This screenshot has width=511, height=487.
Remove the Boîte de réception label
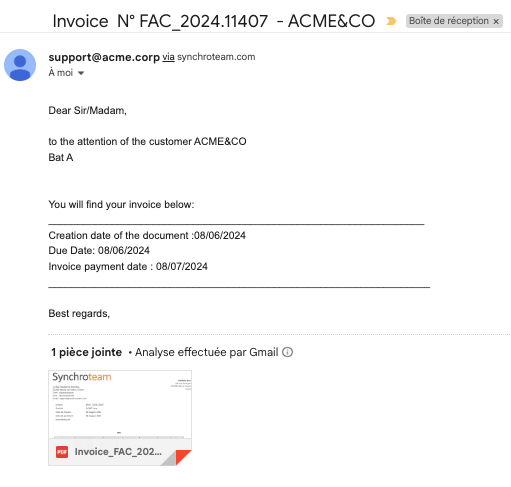tap(496, 22)
